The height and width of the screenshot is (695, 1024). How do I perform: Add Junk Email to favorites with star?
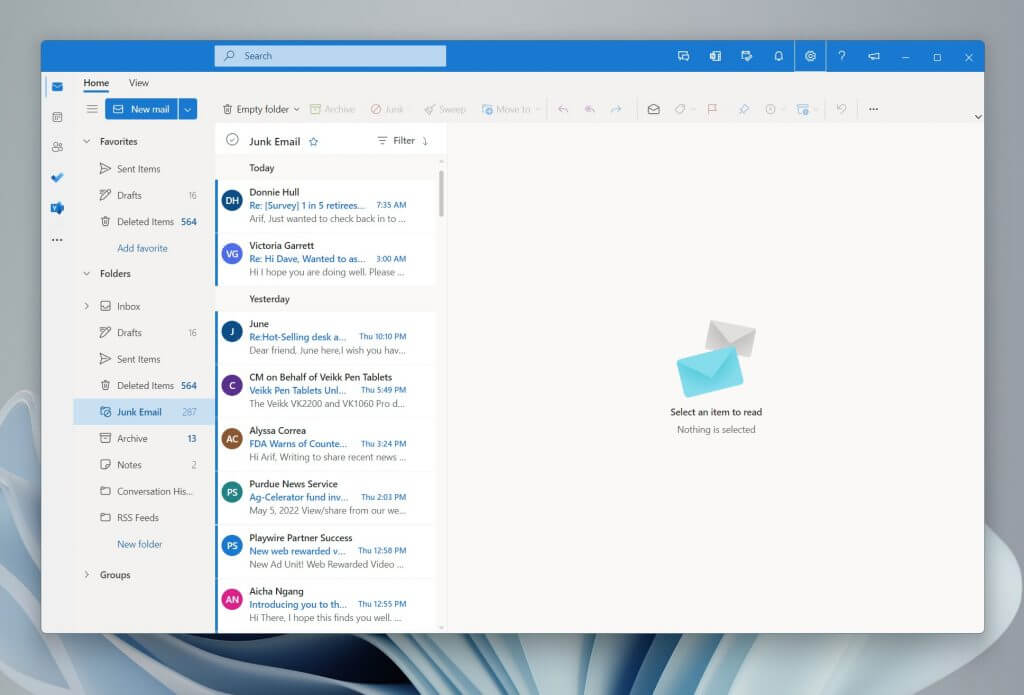[x=313, y=142]
